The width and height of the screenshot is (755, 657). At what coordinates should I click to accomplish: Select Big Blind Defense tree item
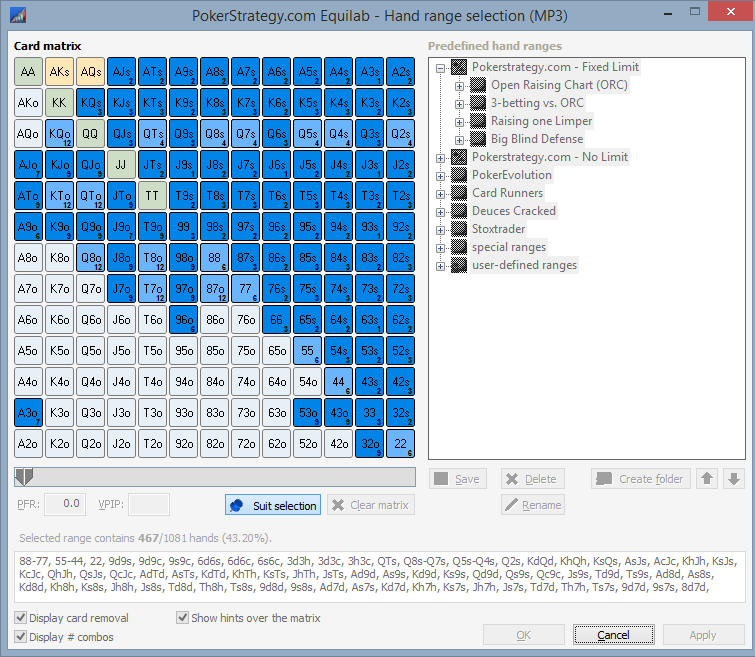(x=537, y=139)
